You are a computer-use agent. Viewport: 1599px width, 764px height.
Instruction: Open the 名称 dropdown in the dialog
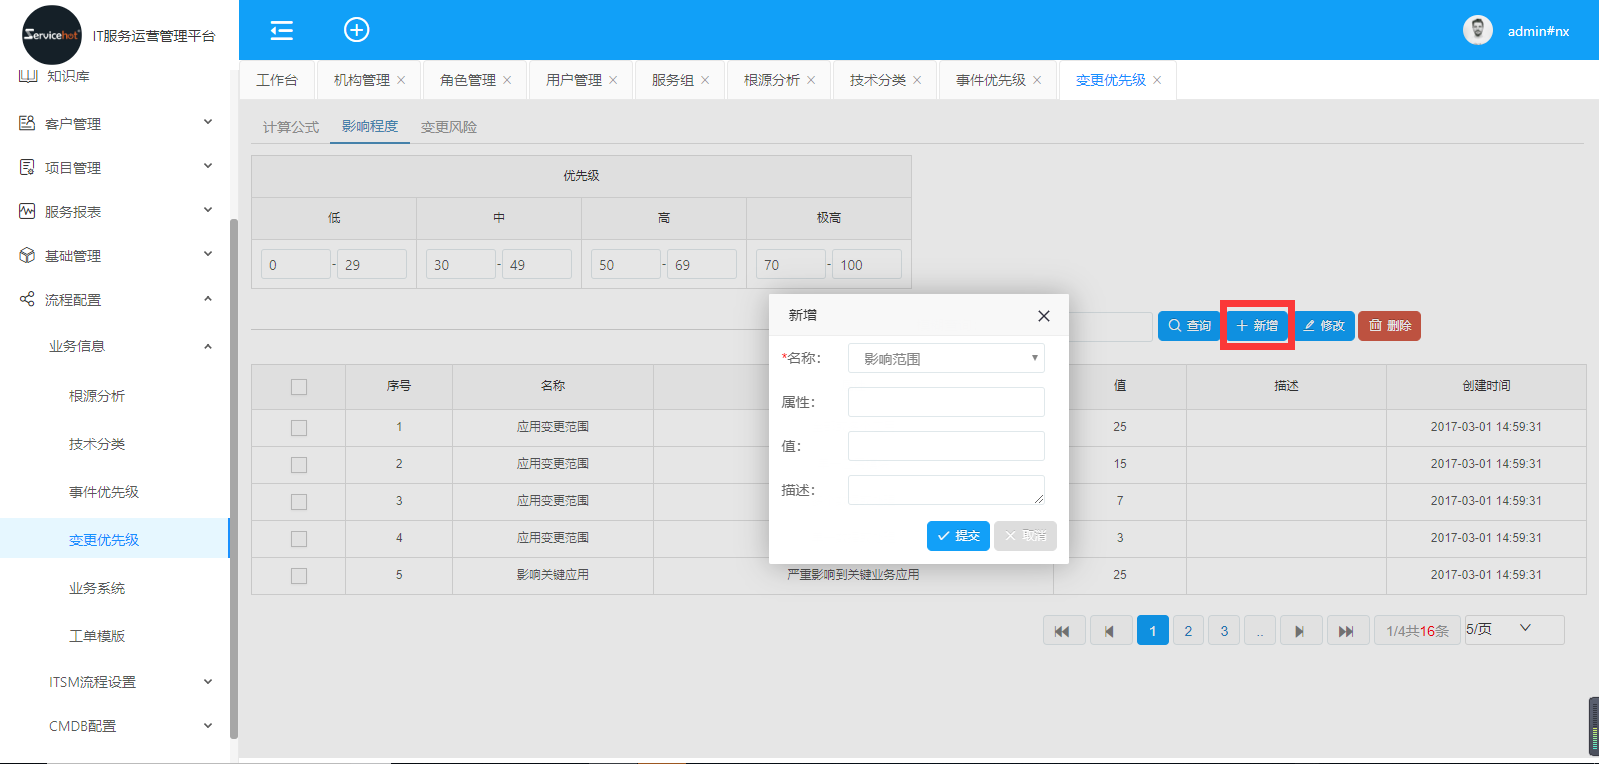coord(945,358)
